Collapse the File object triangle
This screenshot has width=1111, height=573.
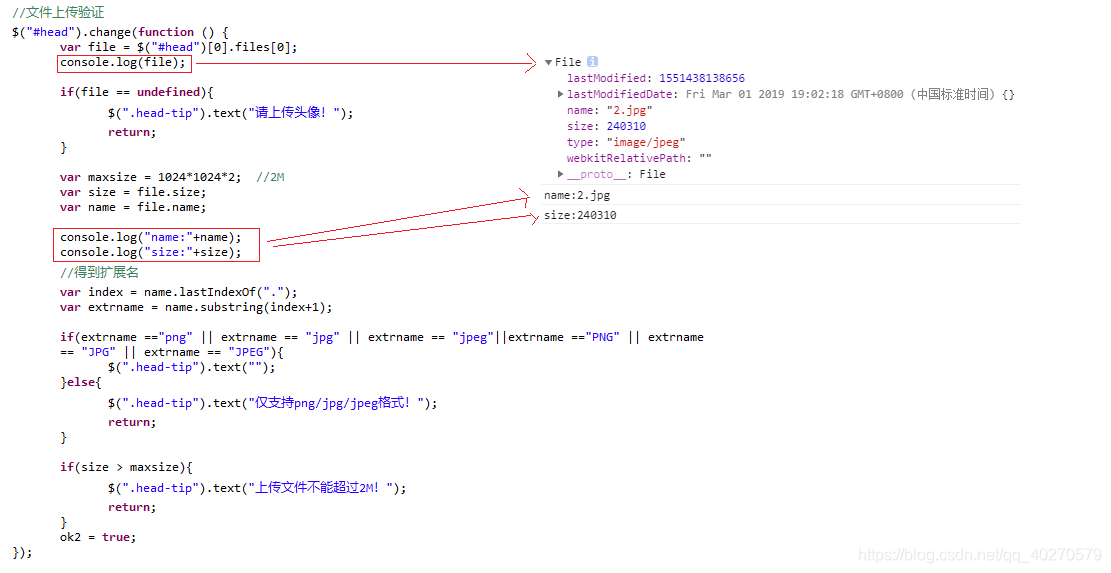pos(548,62)
